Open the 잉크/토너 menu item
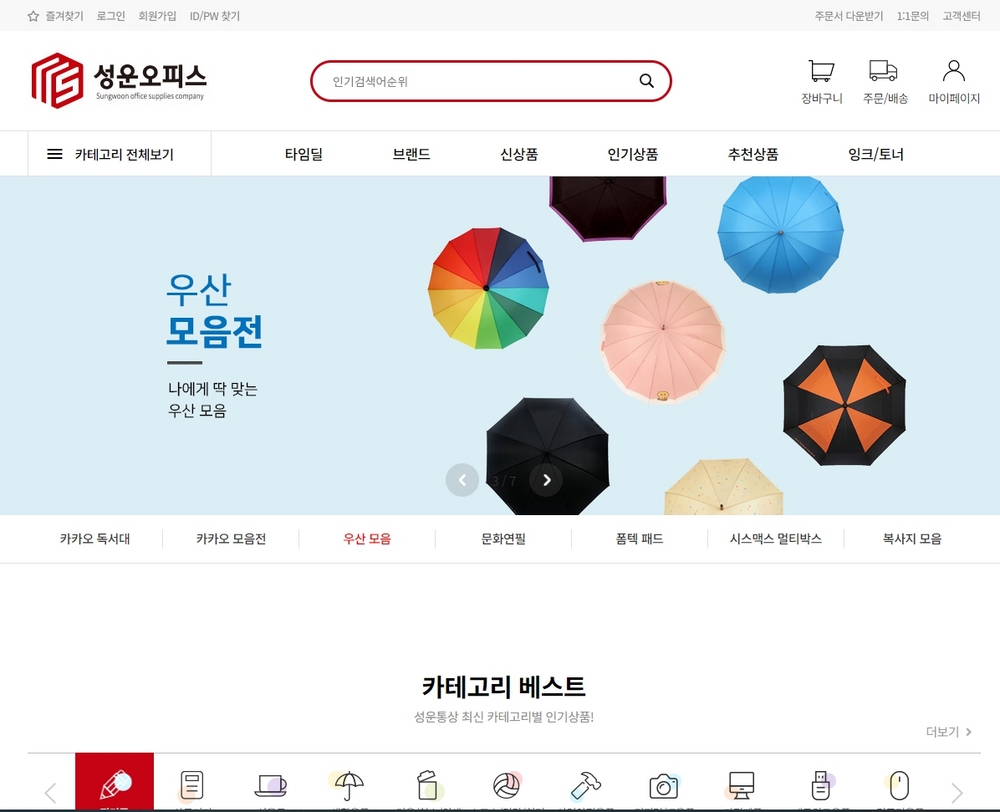This screenshot has width=1000, height=812. [875, 154]
